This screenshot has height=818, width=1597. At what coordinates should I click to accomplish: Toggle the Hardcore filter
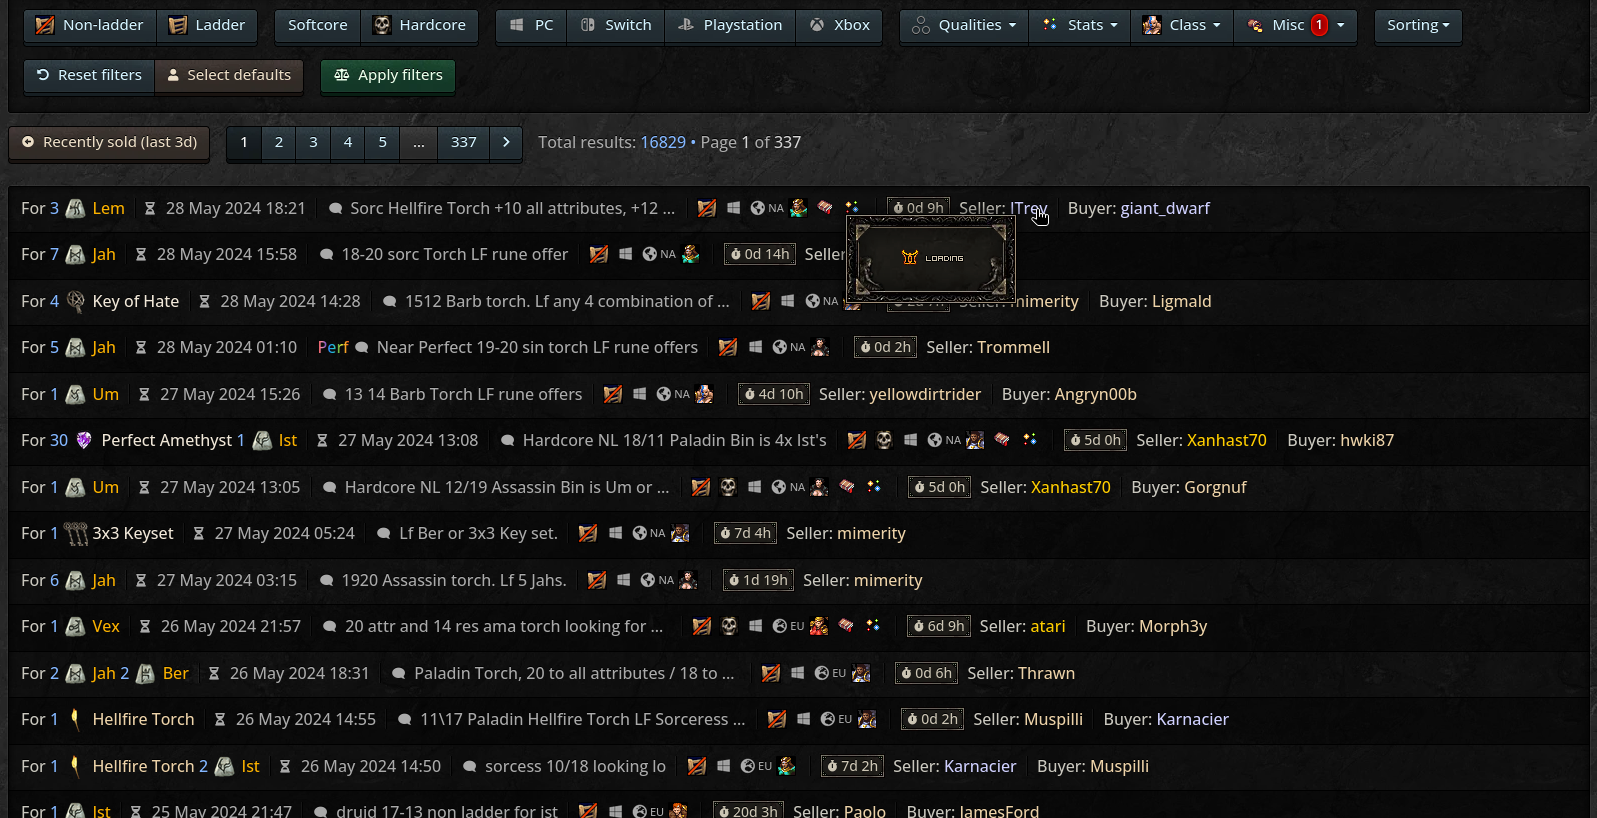[419, 25]
